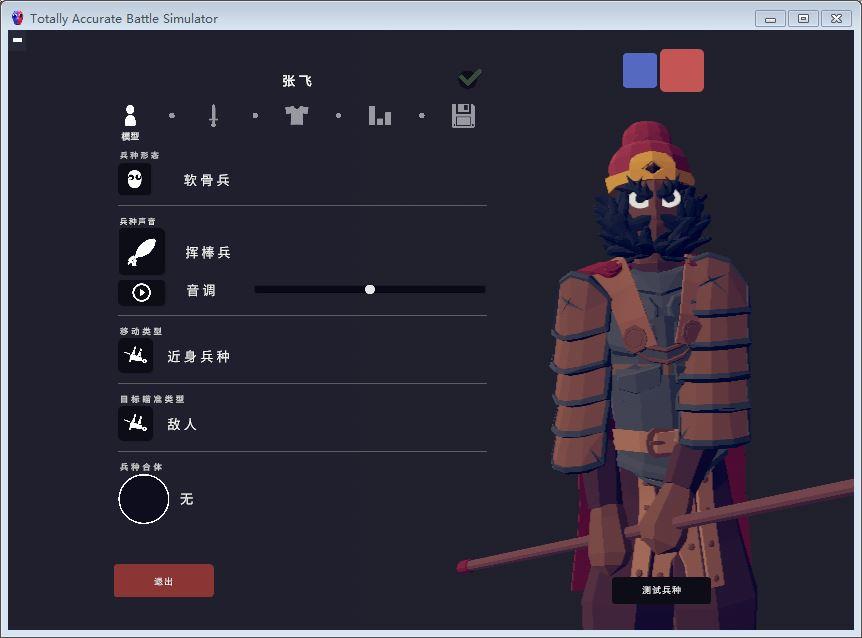The image size is (862, 638).
Task: Click the green checkmark beside the unit name
Action: 470,78
